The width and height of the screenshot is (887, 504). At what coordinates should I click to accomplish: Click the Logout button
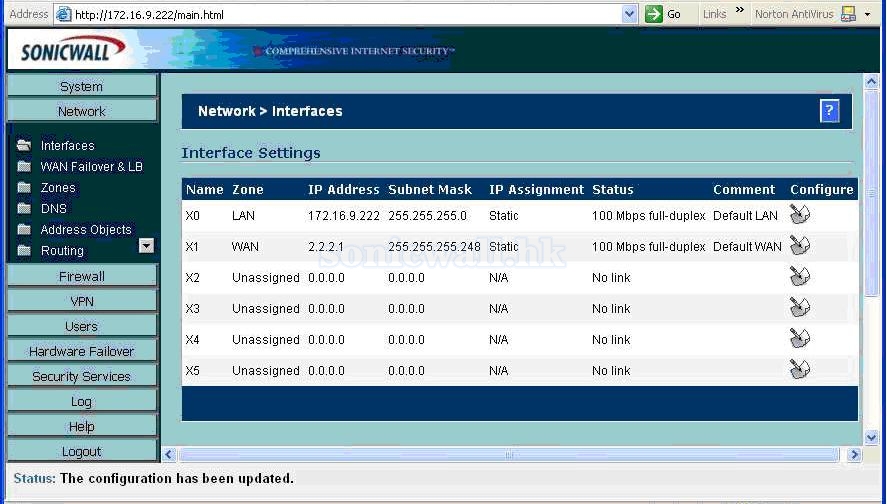82,452
